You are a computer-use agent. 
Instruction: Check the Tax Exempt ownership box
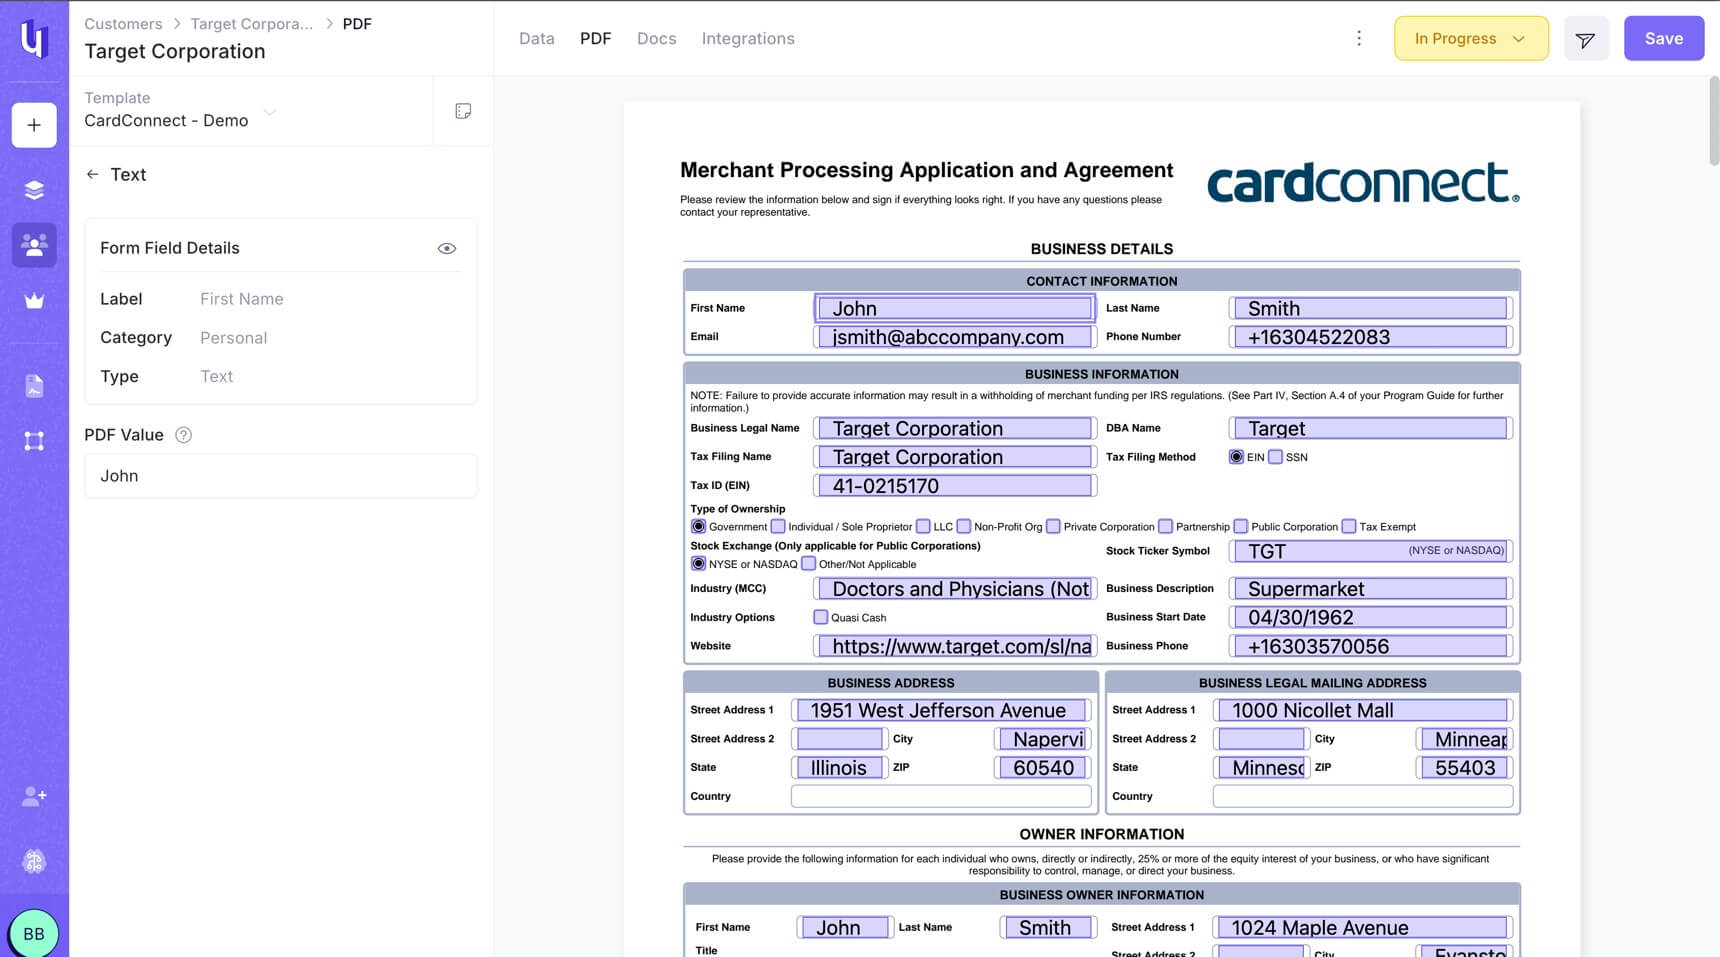(1349, 526)
